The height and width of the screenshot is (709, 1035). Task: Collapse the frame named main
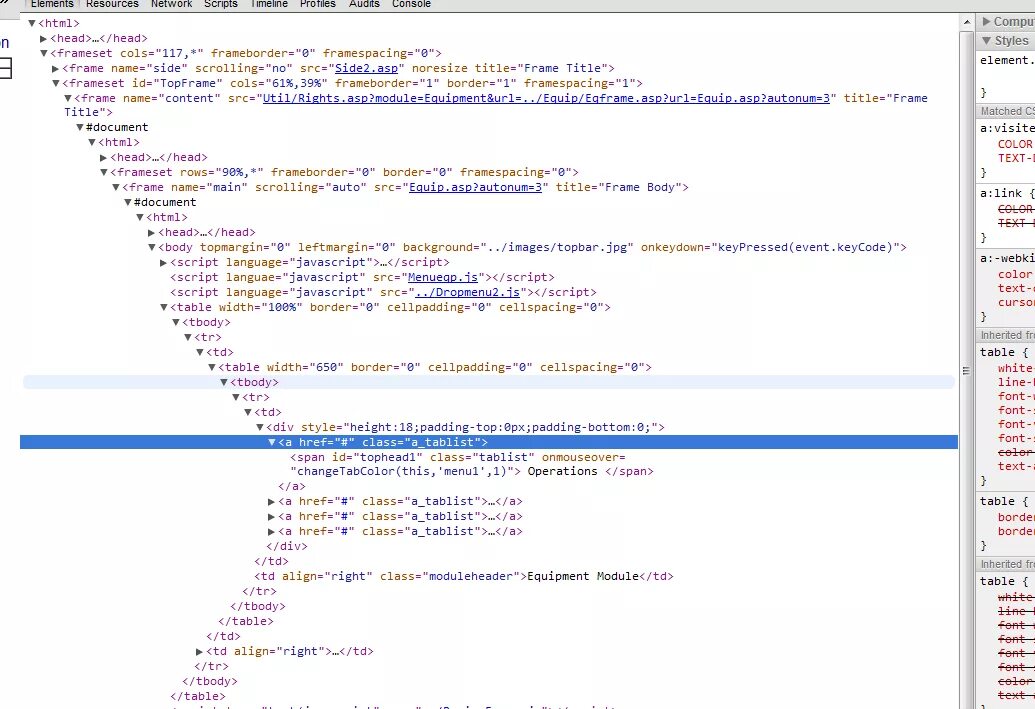coord(116,187)
